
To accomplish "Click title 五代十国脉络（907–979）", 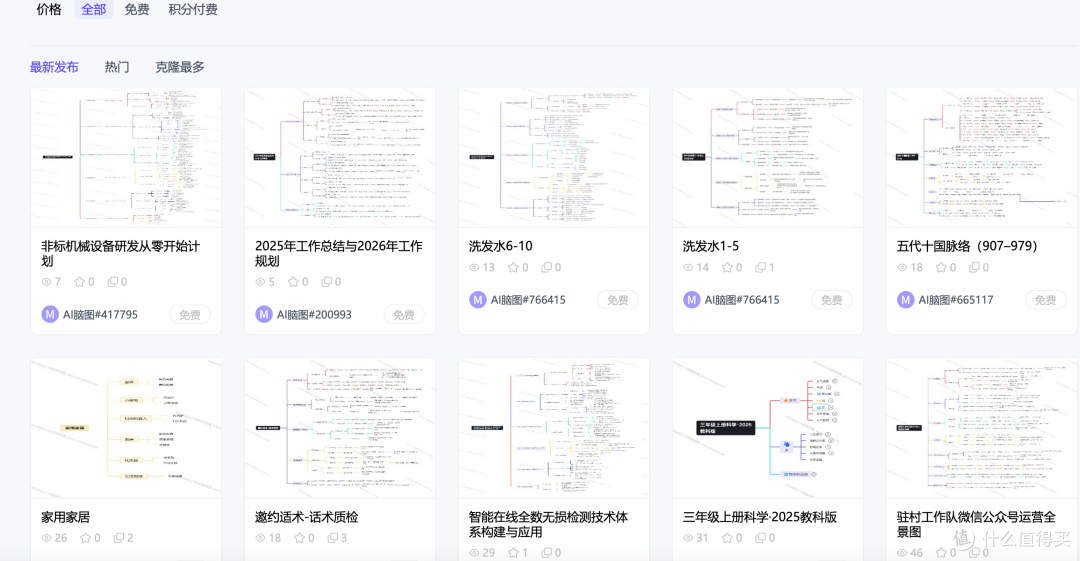I will click(967, 246).
